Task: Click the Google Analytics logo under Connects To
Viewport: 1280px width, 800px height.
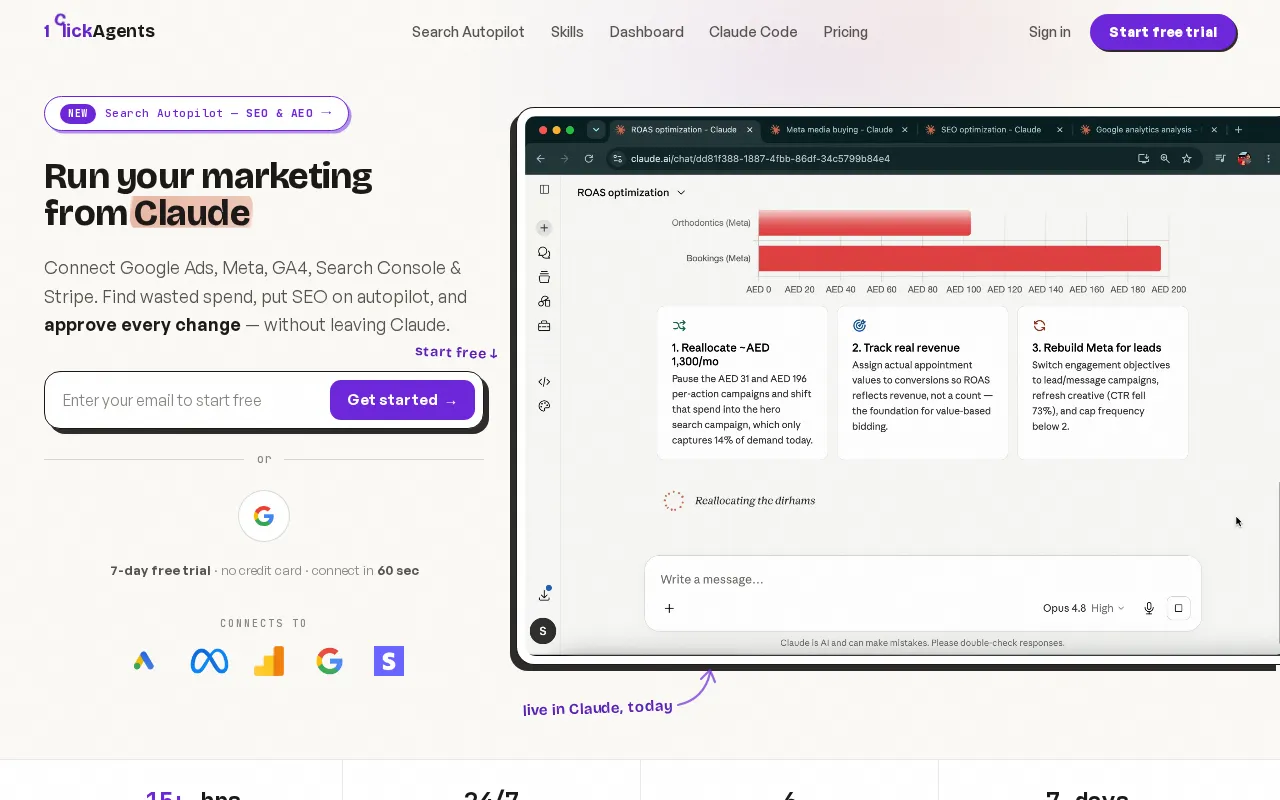Action: click(x=269, y=661)
